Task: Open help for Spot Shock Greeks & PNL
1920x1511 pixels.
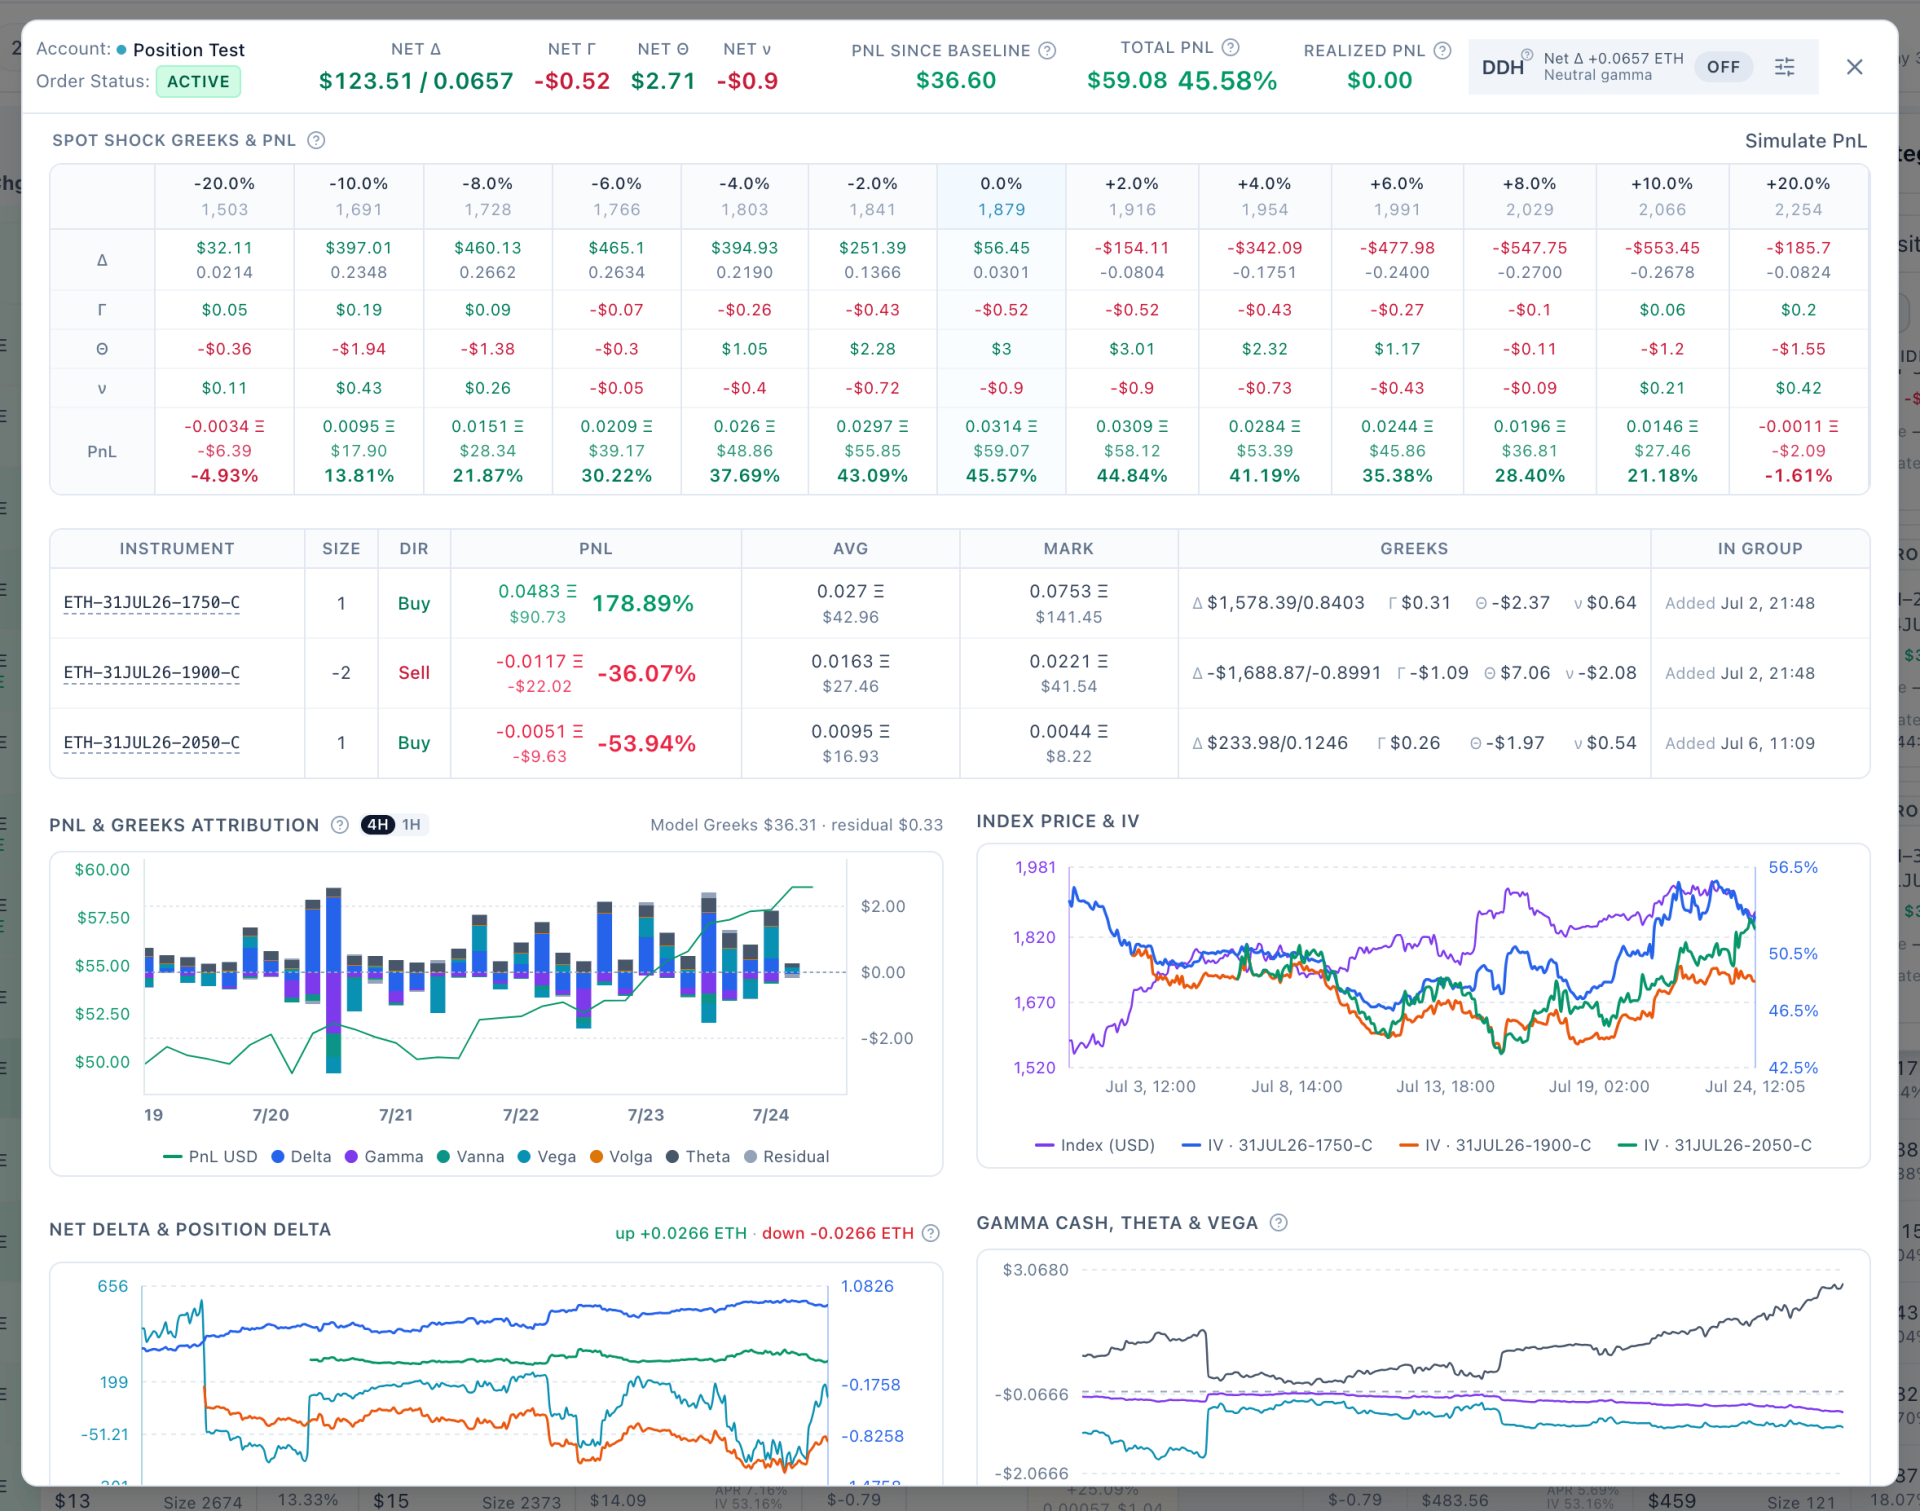Action: [316, 140]
